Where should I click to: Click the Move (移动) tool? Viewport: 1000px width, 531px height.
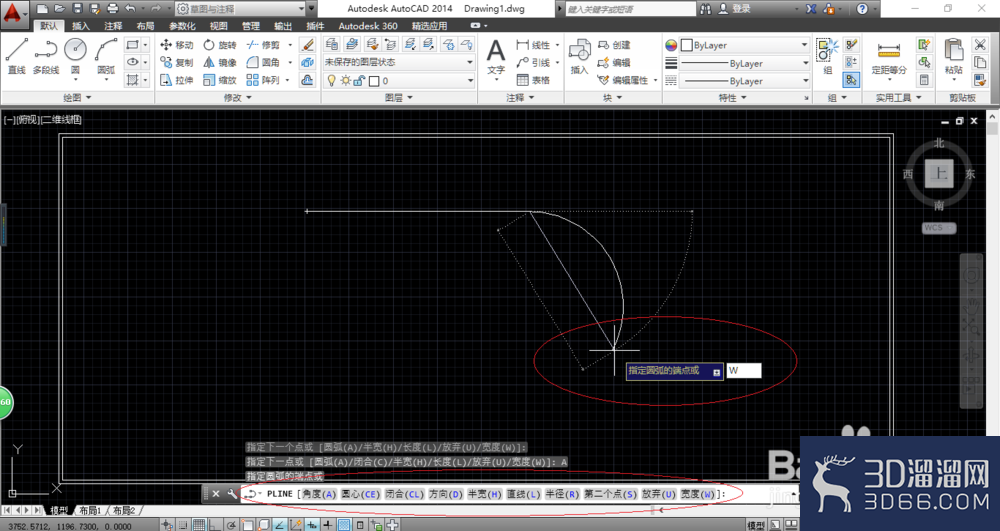[x=177, y=45]
